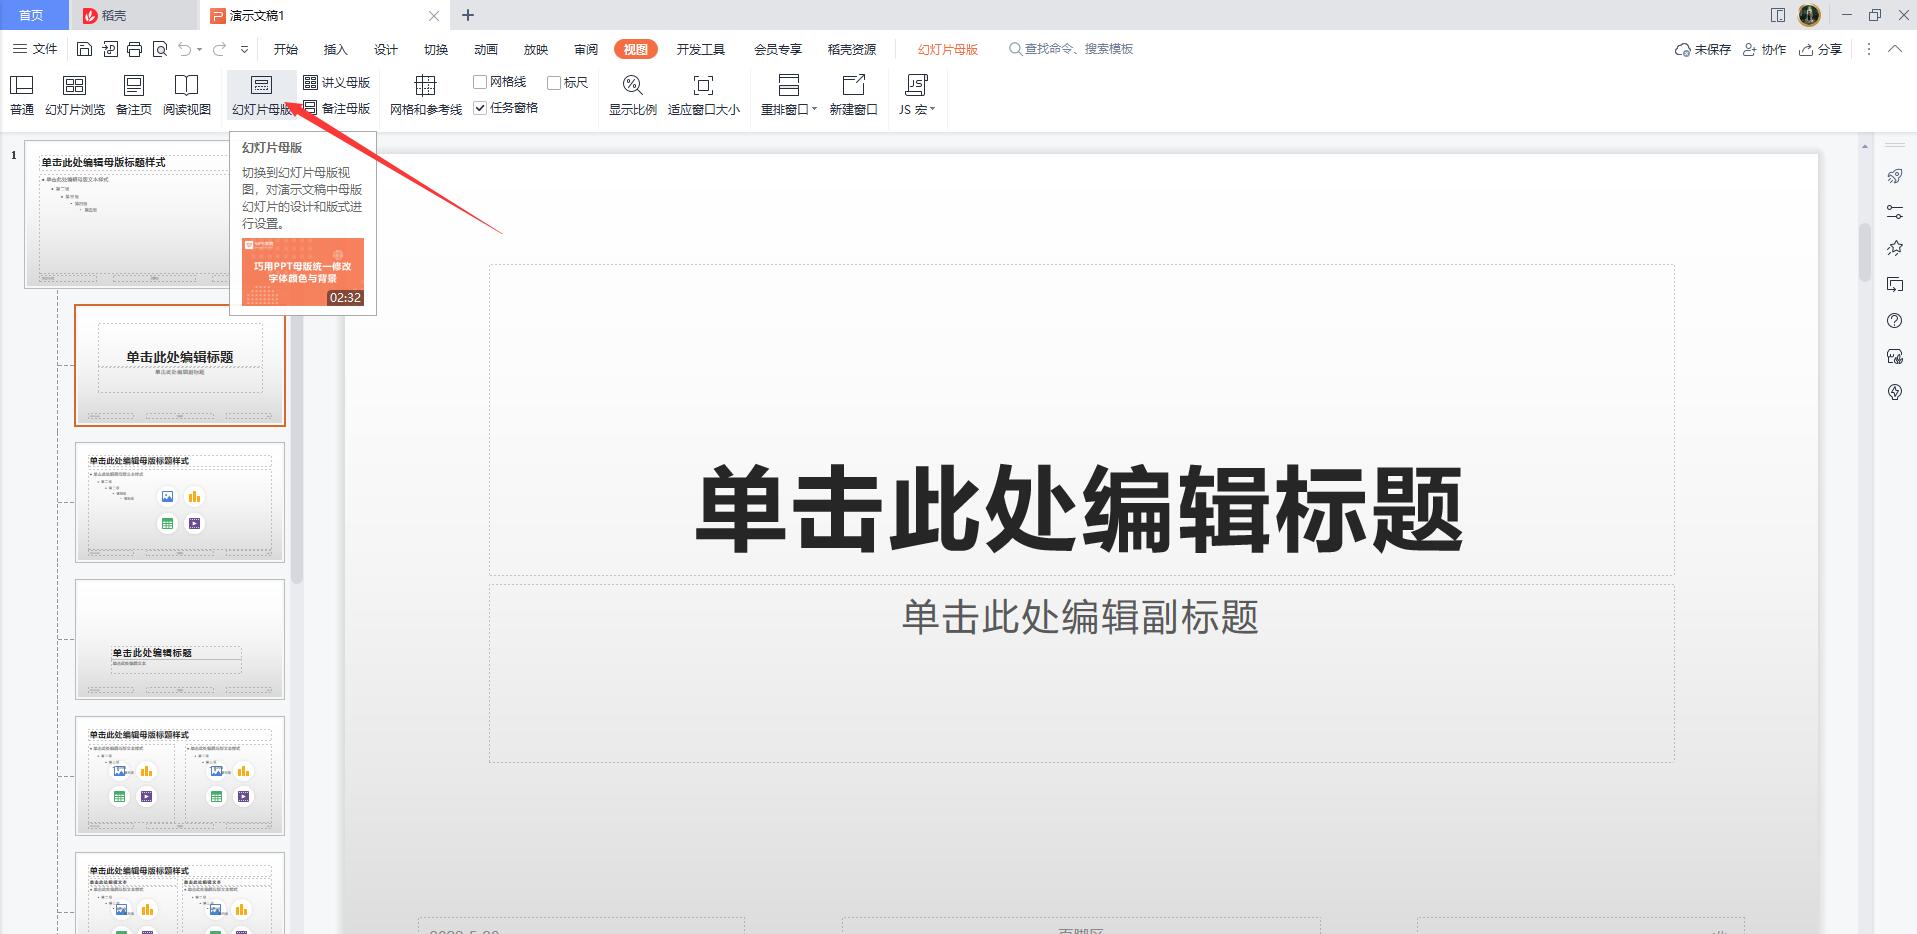The width and height of the screenshot is (1917, 934).
Task: Open a new tab with plus button
Action: (x=468, y=15)
